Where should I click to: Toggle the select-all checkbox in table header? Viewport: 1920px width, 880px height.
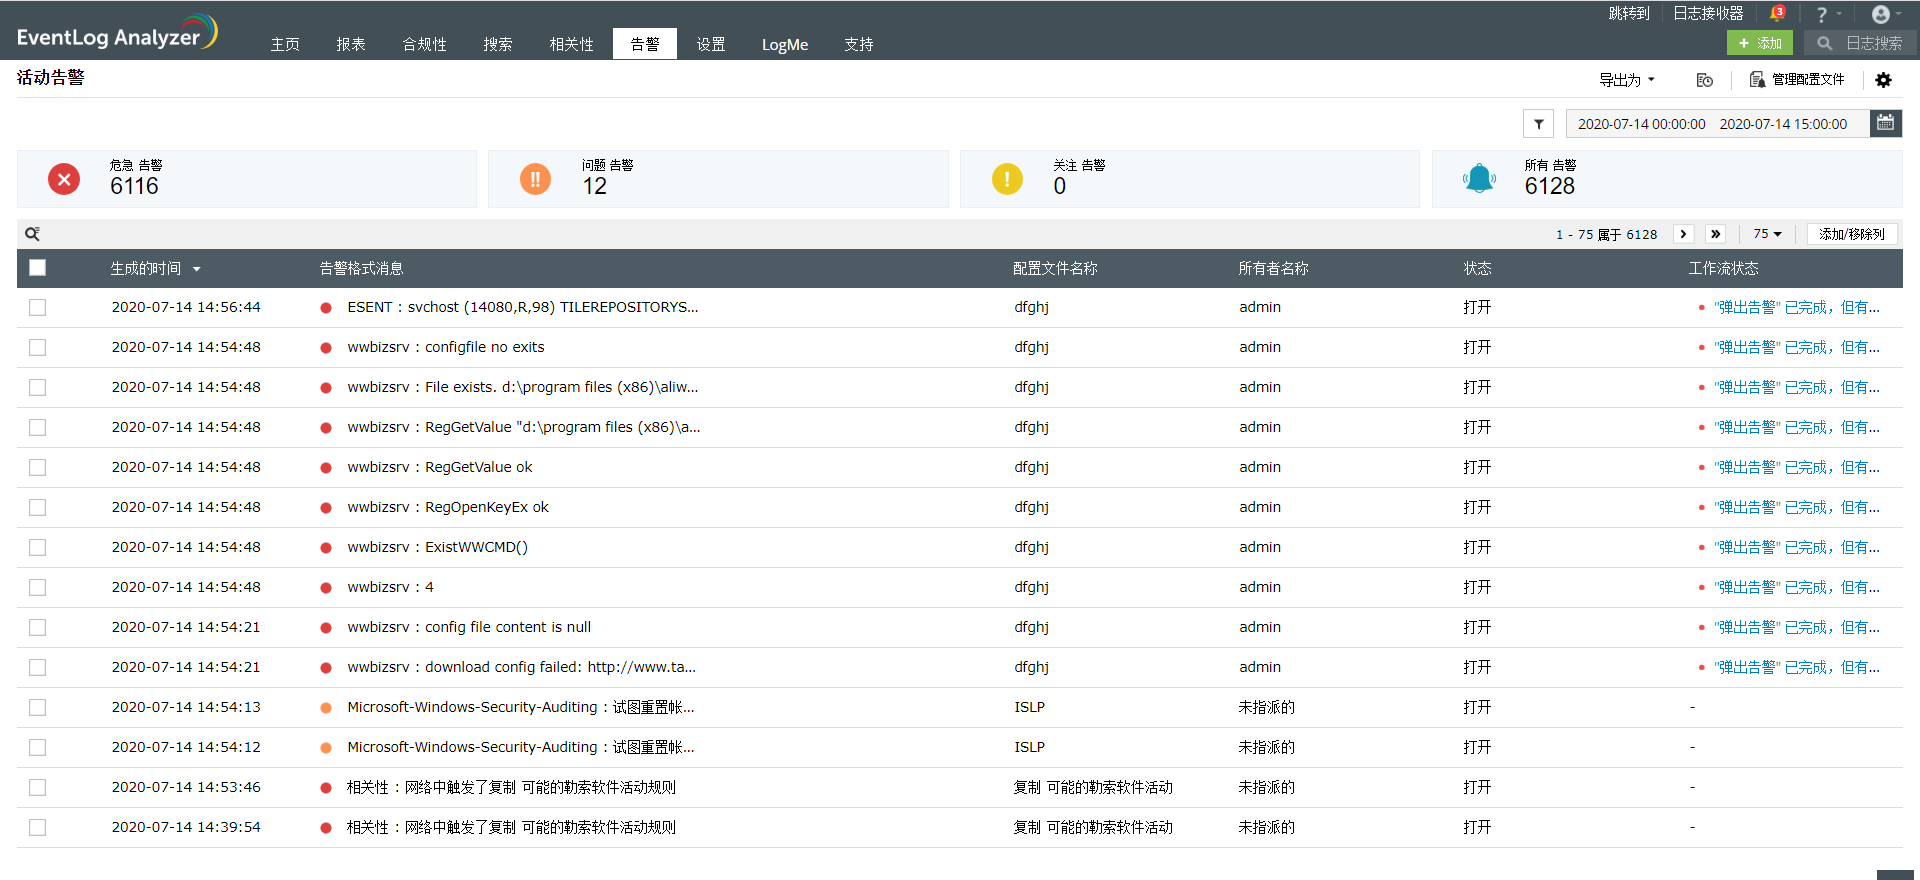point(38,268)
